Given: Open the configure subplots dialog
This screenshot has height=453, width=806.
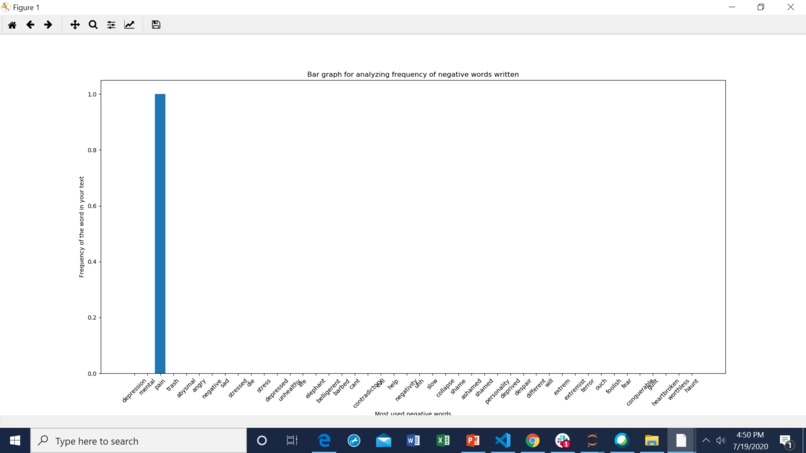Looking at the screenshot, I should [x=111, y=25].
